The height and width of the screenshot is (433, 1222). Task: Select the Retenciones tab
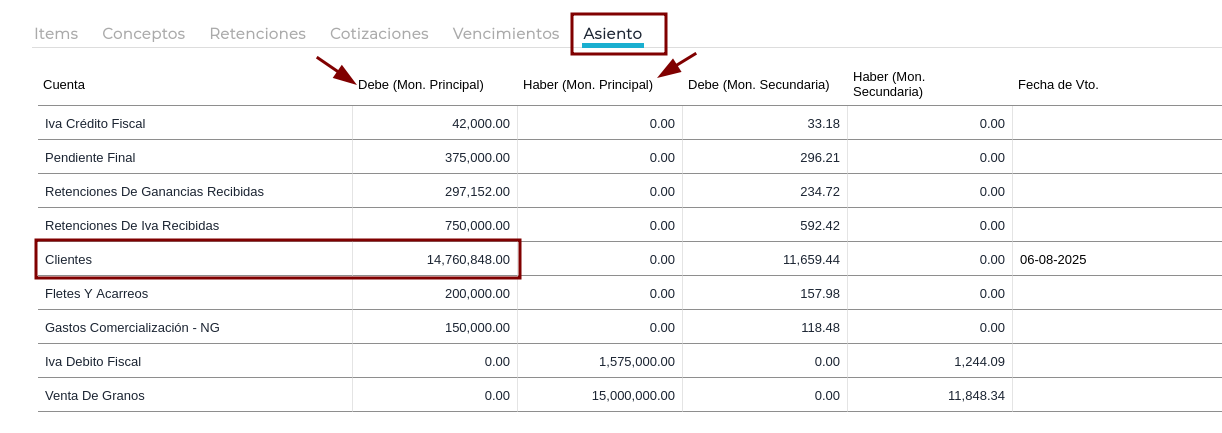[257, 33]
